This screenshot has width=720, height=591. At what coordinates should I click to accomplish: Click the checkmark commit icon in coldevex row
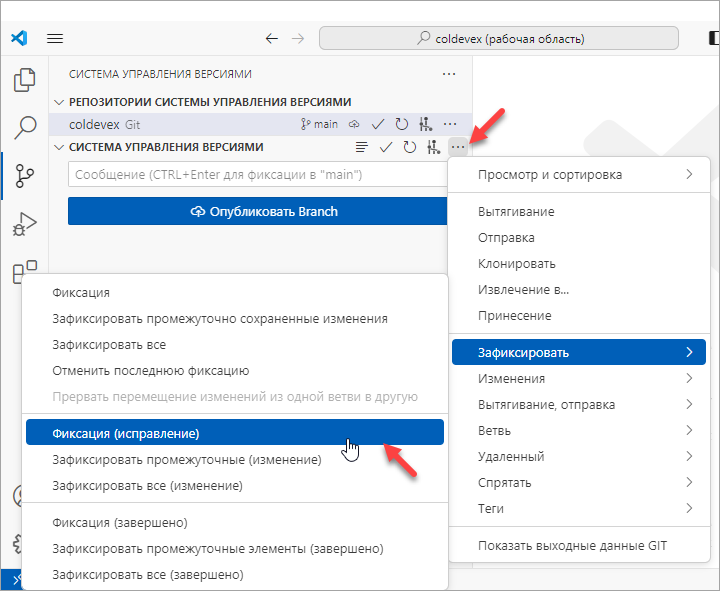(378, 125)
